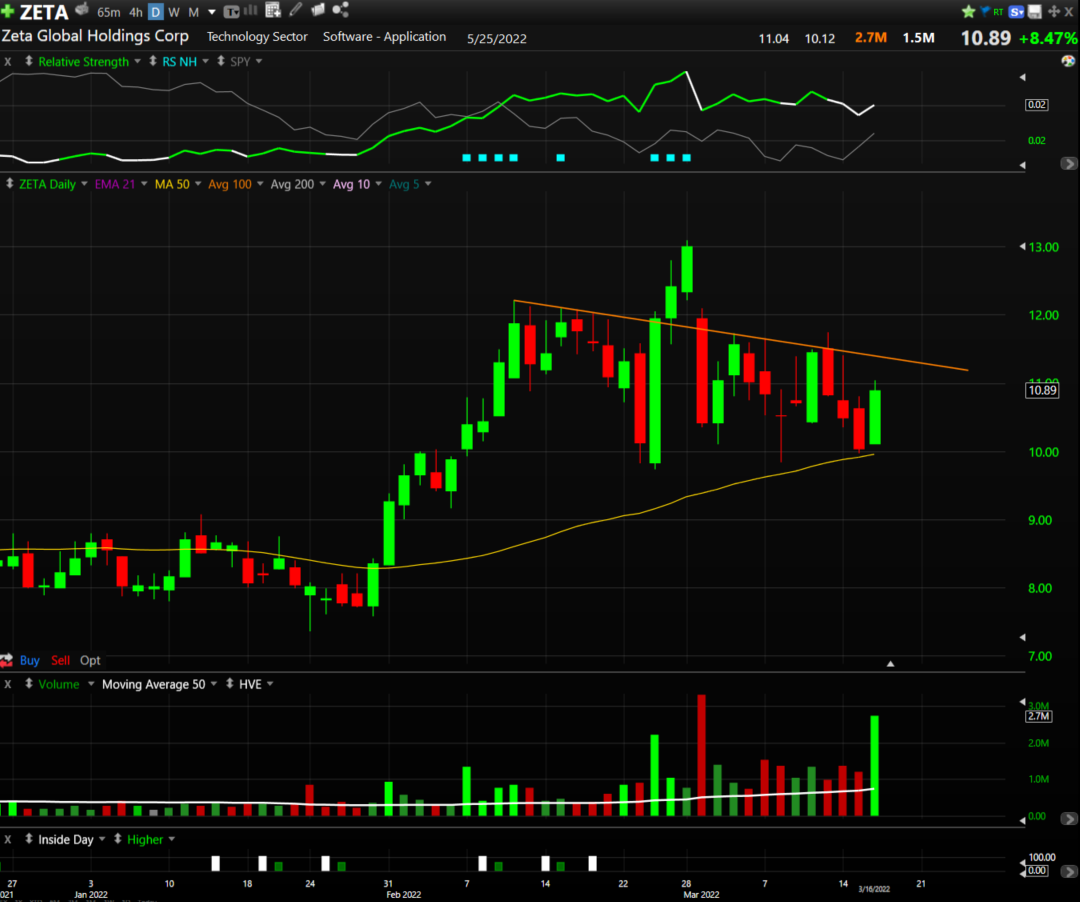This screenshot has height=902, width=1080.
Task: Toggle the blue flag icon
Action: pos(985,11)
